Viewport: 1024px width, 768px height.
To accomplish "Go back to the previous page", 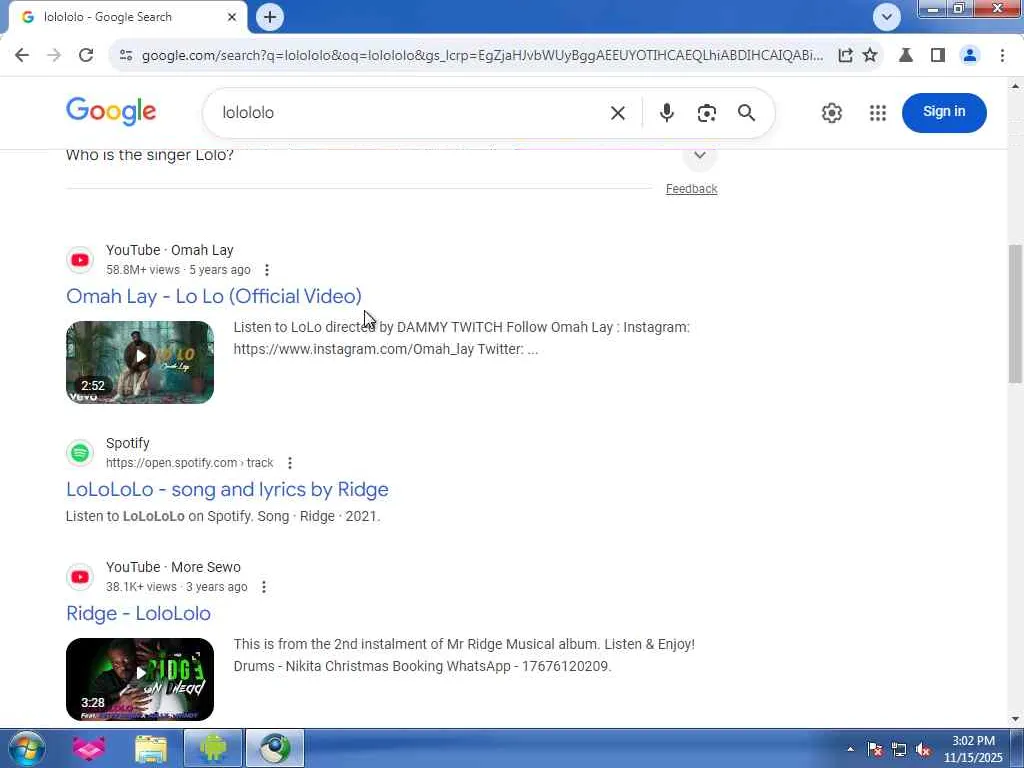I will coord(22,56).
